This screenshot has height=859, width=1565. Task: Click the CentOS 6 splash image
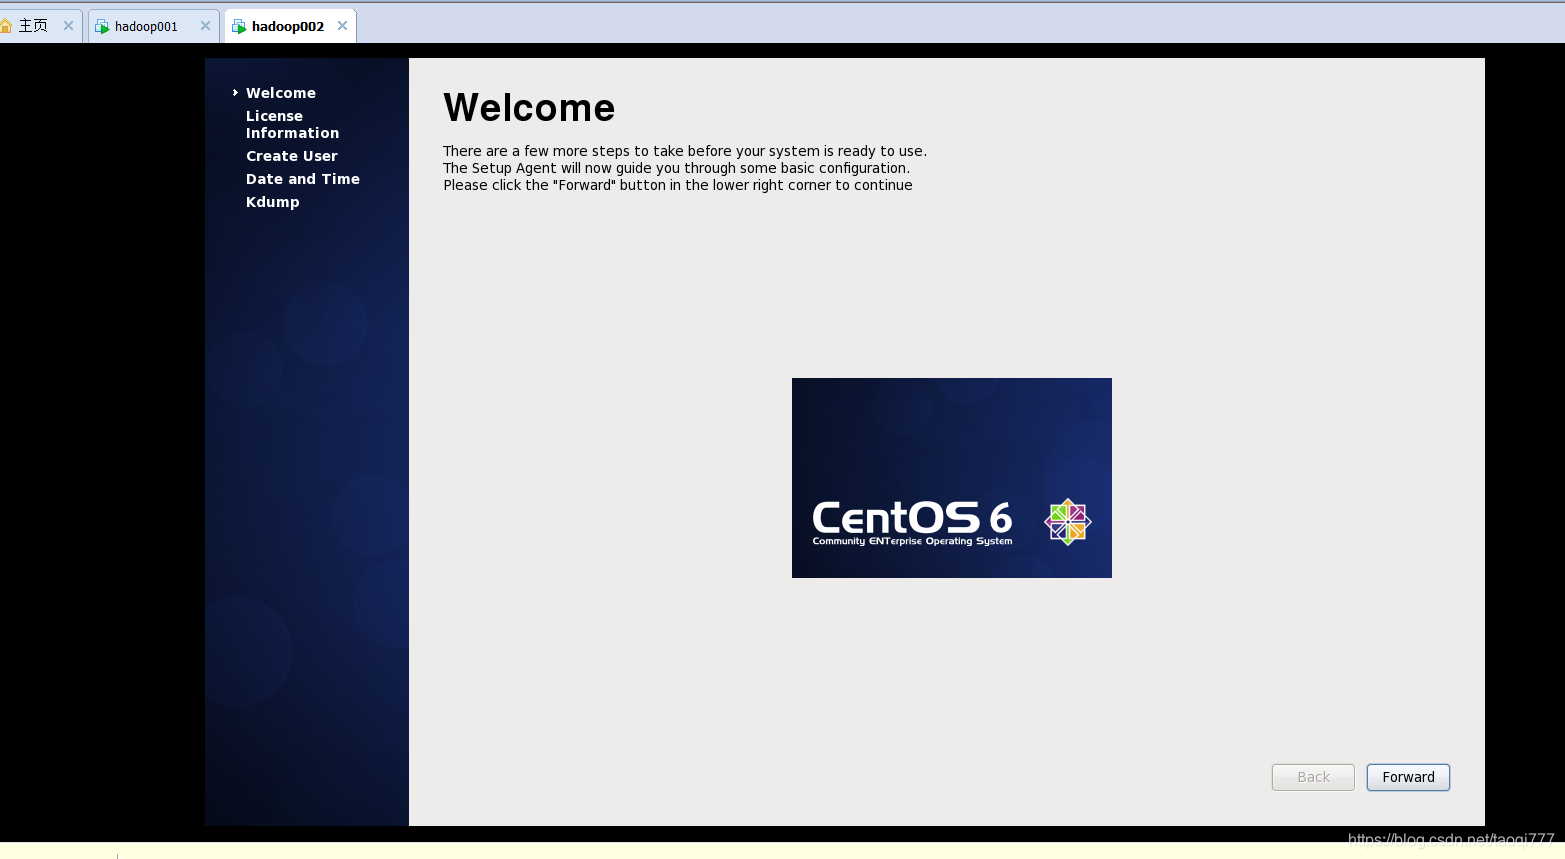(952, 478)
